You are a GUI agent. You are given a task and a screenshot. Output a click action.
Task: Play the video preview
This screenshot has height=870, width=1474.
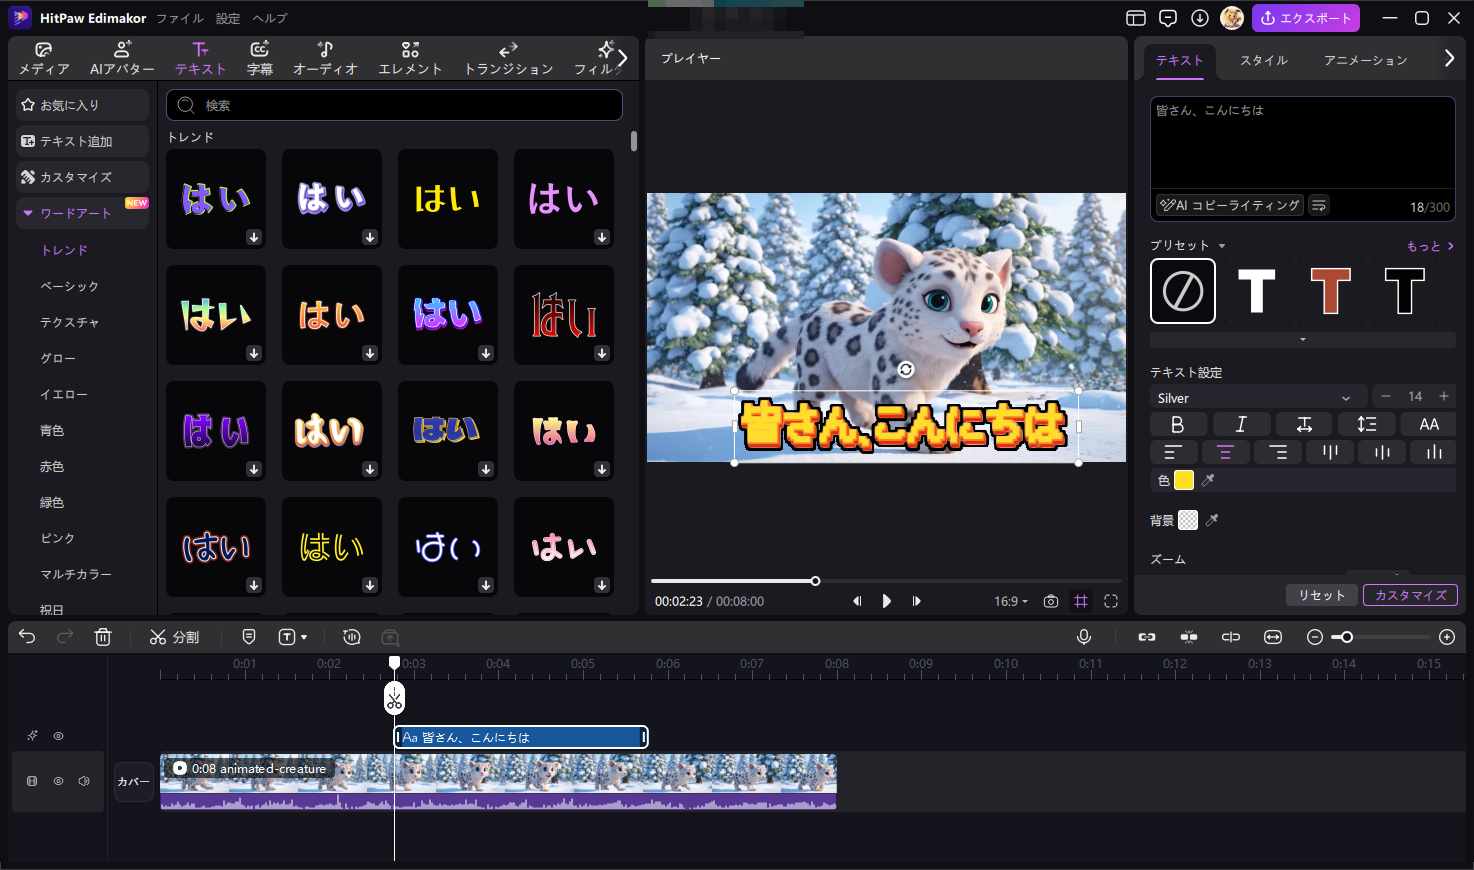tap(886, 601)
